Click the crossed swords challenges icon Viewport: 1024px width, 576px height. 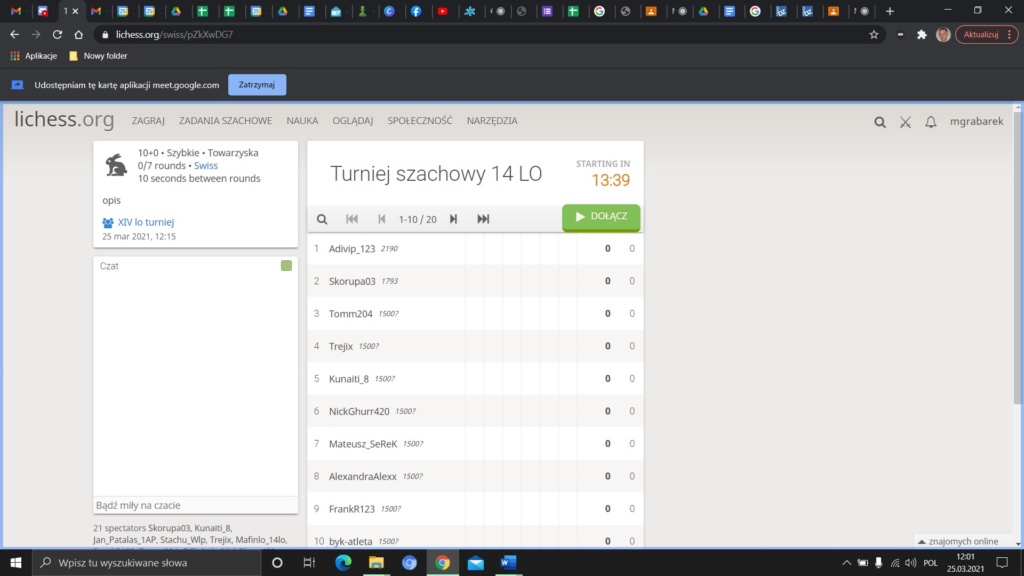coord(905,122)
